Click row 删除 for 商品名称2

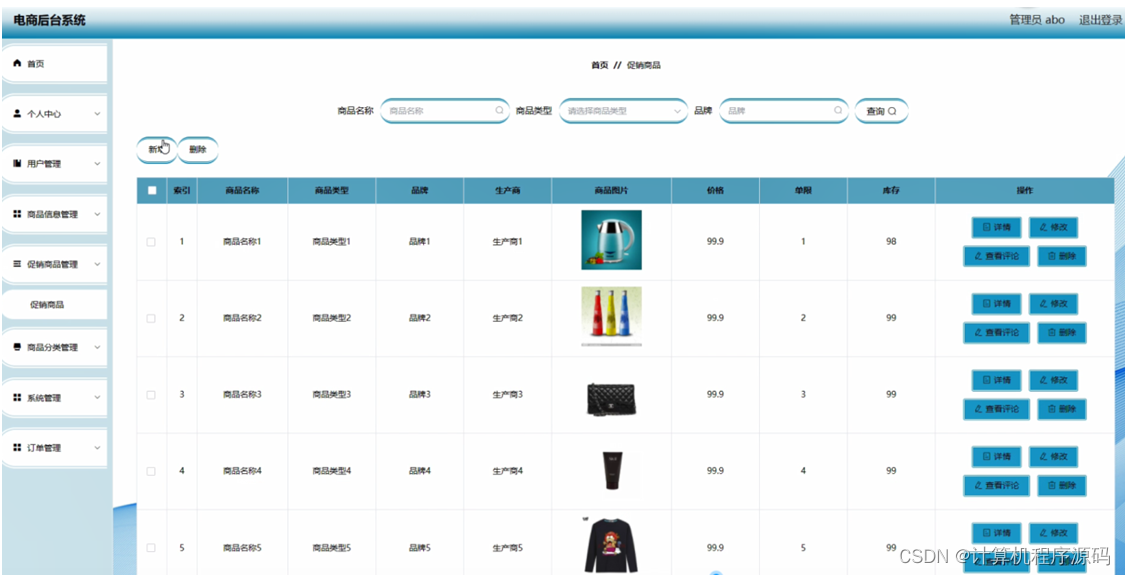pyautogui.click(x=1062, y=332)
